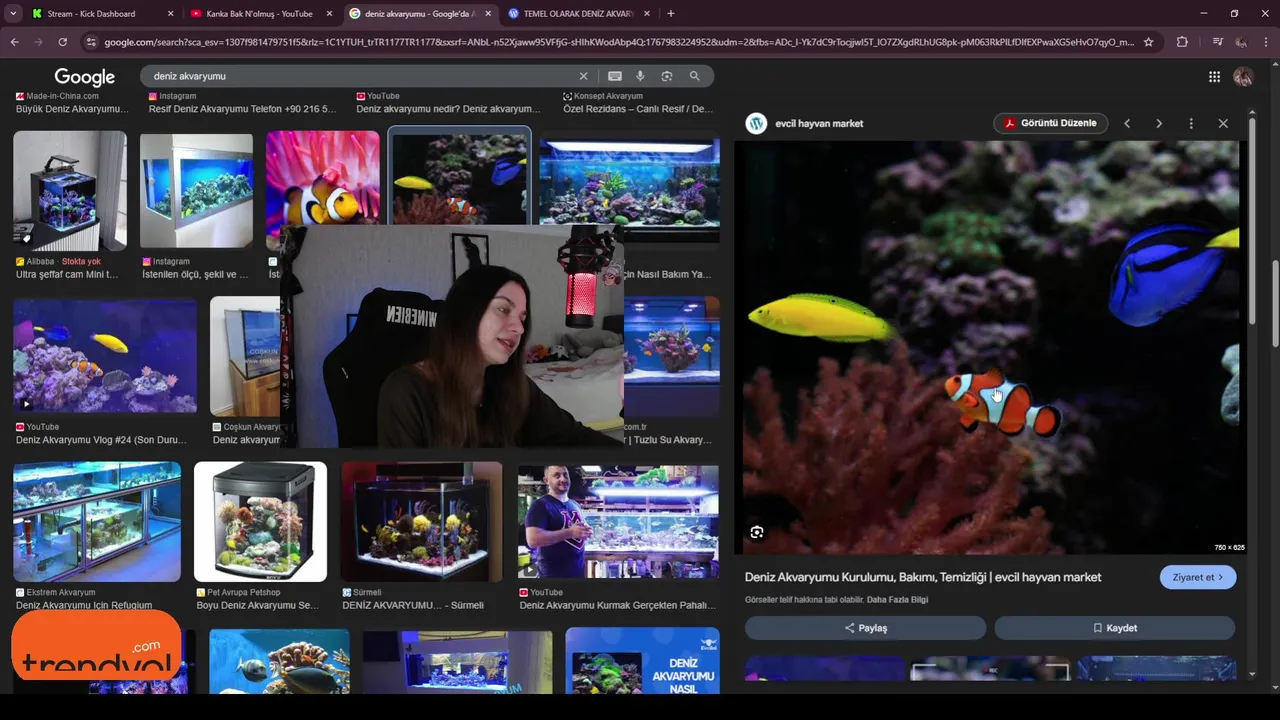Open the Google apps grid

pyautogui.click(x=1214, y=77)
